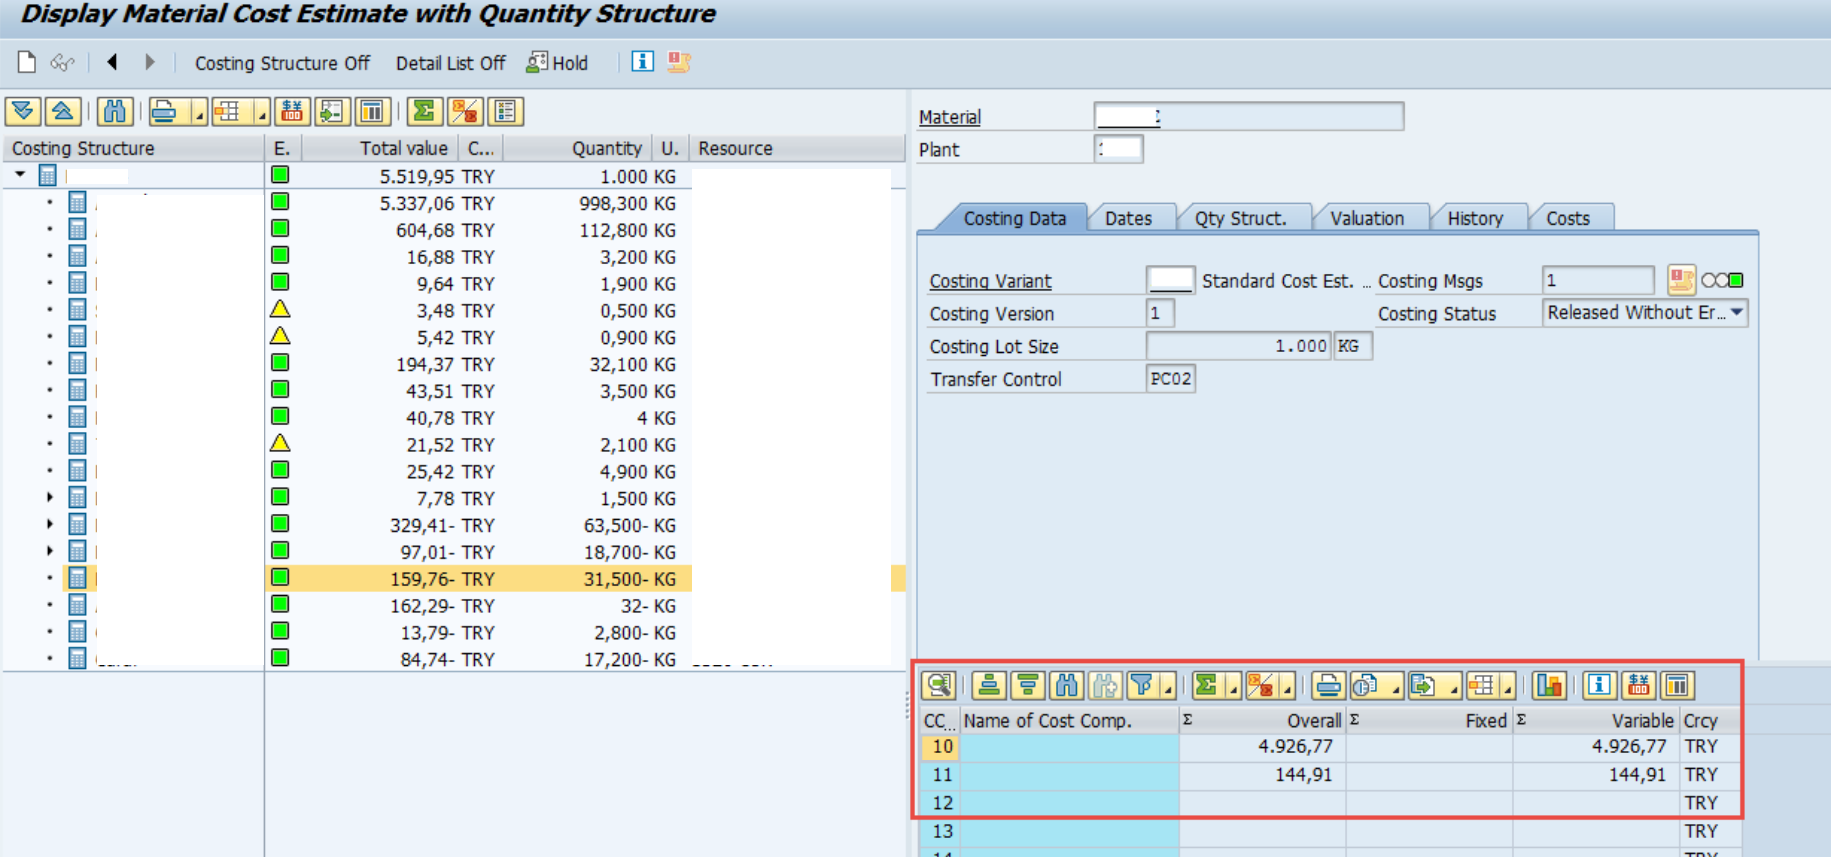Click the costing messages log icon beside Costing Msgs
Image resolution: width=1831 pixels, height=857 pixels.
click(1681, 280)
